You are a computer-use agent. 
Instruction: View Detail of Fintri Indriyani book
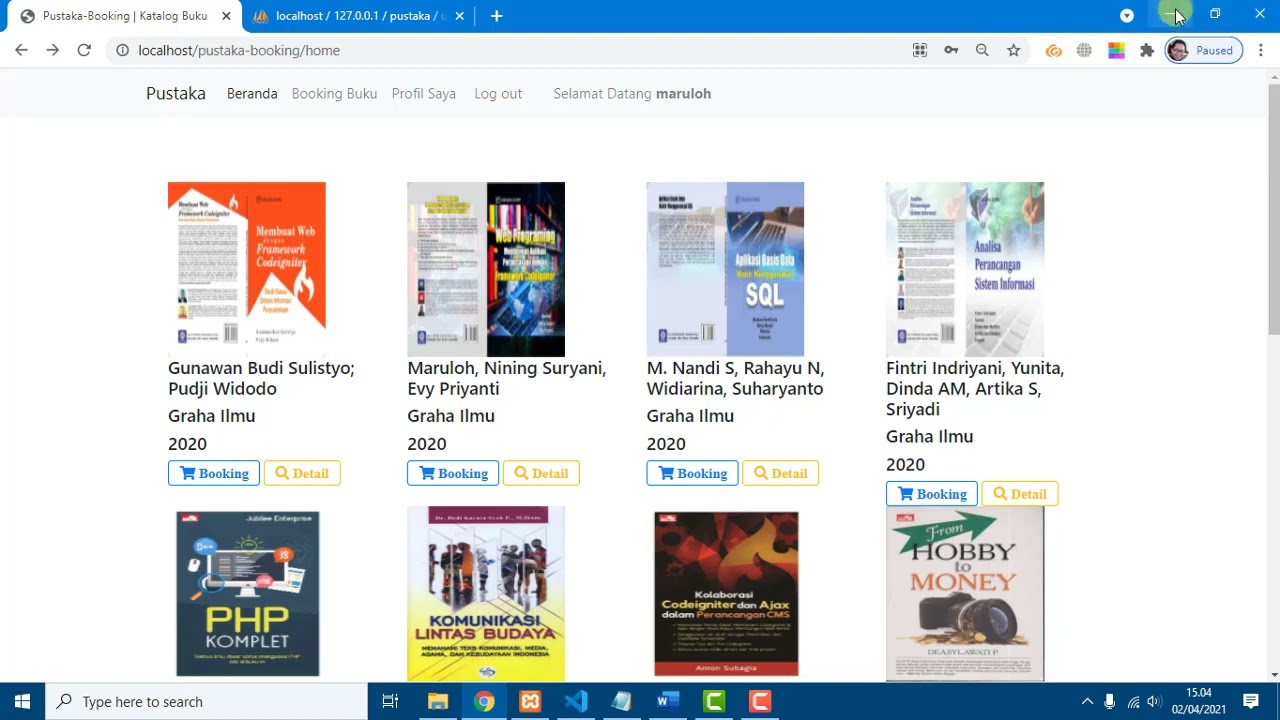(1020, 494)
